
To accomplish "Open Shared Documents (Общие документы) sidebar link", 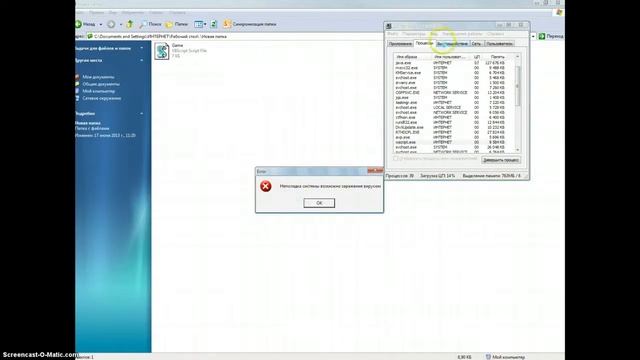I will pos(101,84).
